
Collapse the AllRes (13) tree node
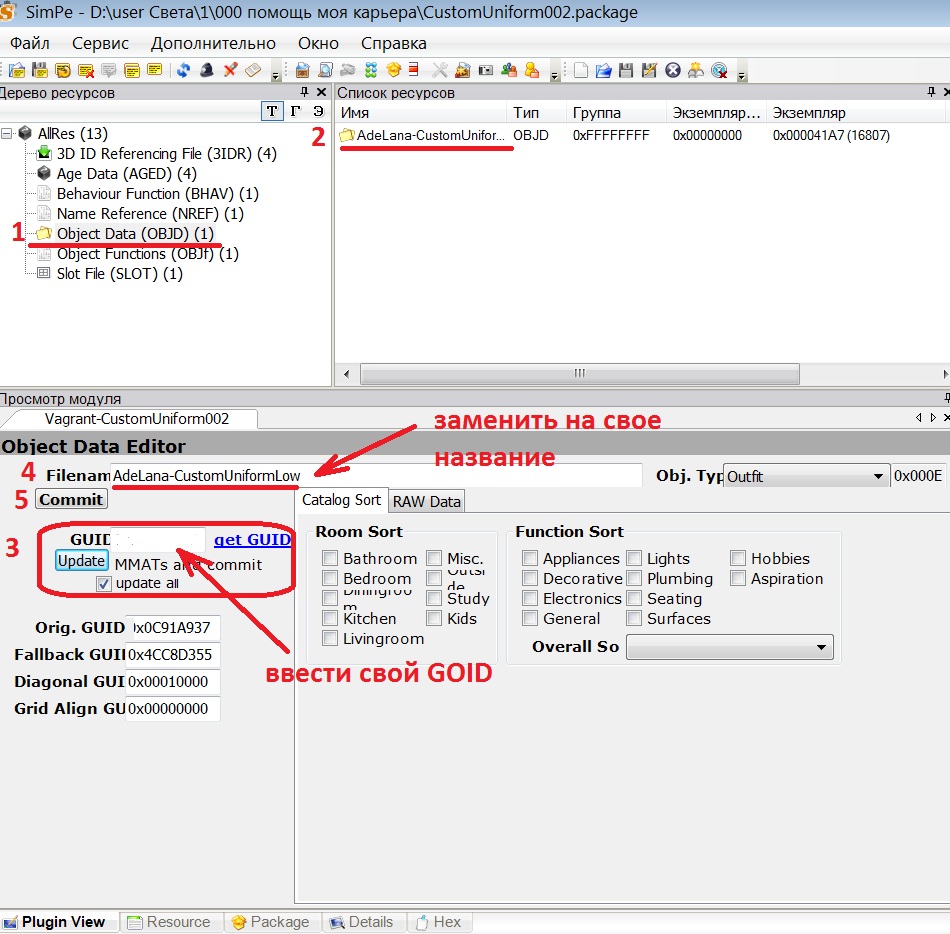coord(8,134)
